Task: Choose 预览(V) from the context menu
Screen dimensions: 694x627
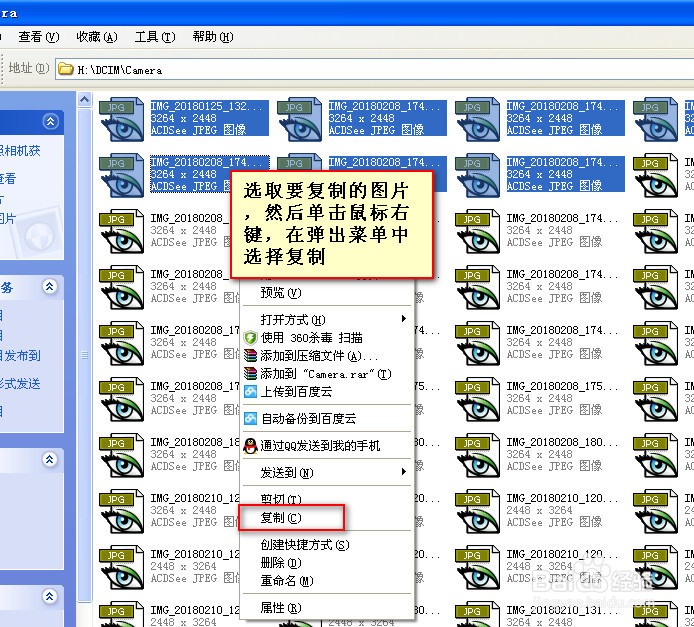Action: (327, 293)
